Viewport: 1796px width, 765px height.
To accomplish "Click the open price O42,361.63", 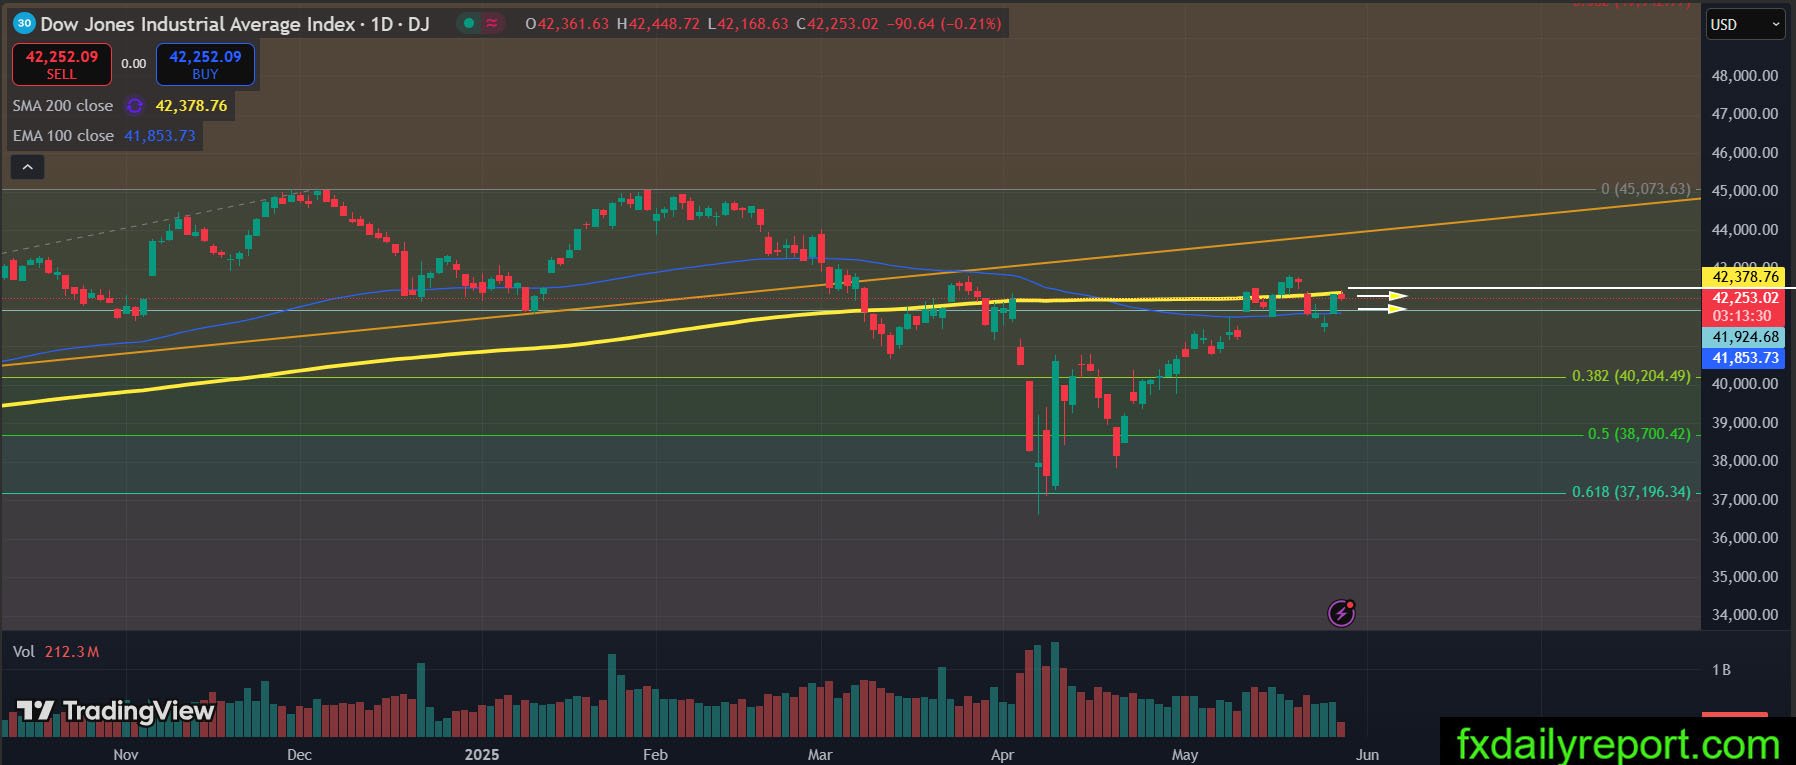I will 567,23.
